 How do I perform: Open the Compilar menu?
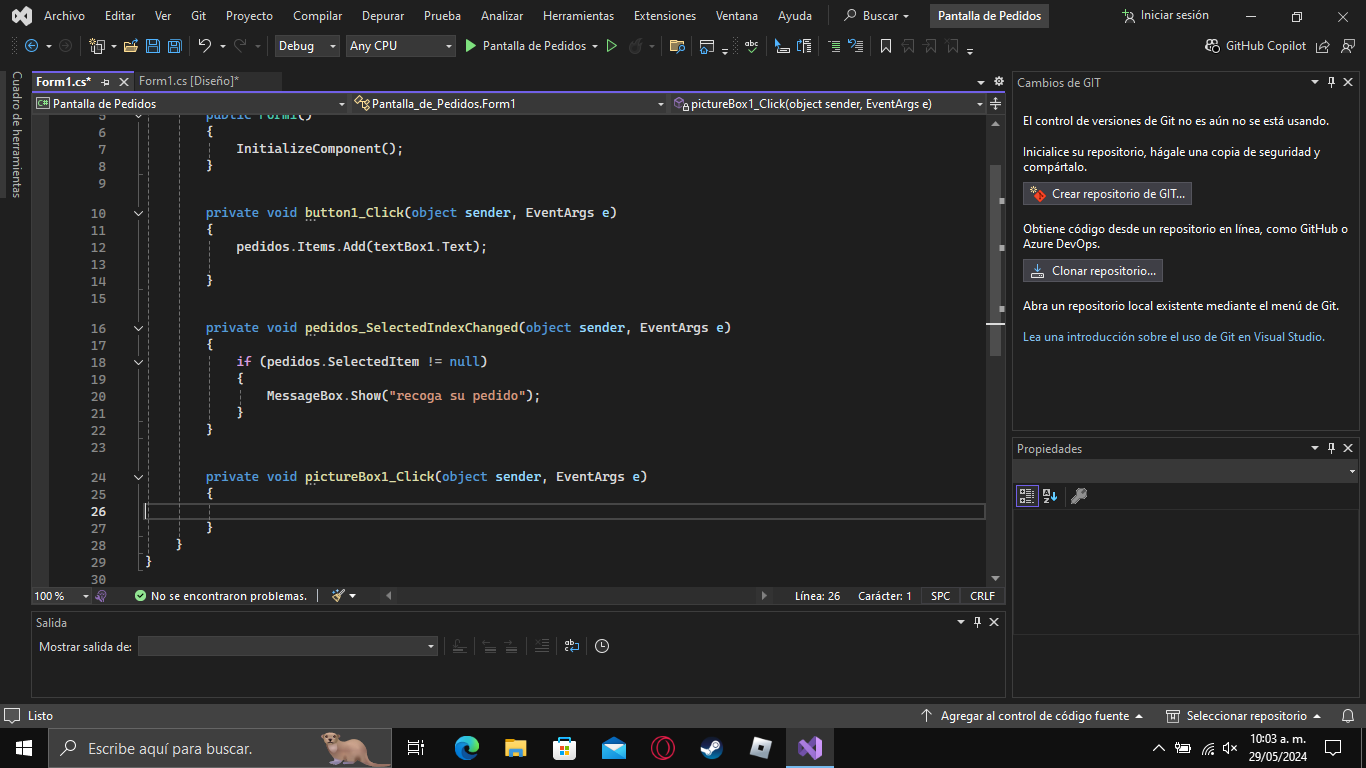click(x=317, y=16)
